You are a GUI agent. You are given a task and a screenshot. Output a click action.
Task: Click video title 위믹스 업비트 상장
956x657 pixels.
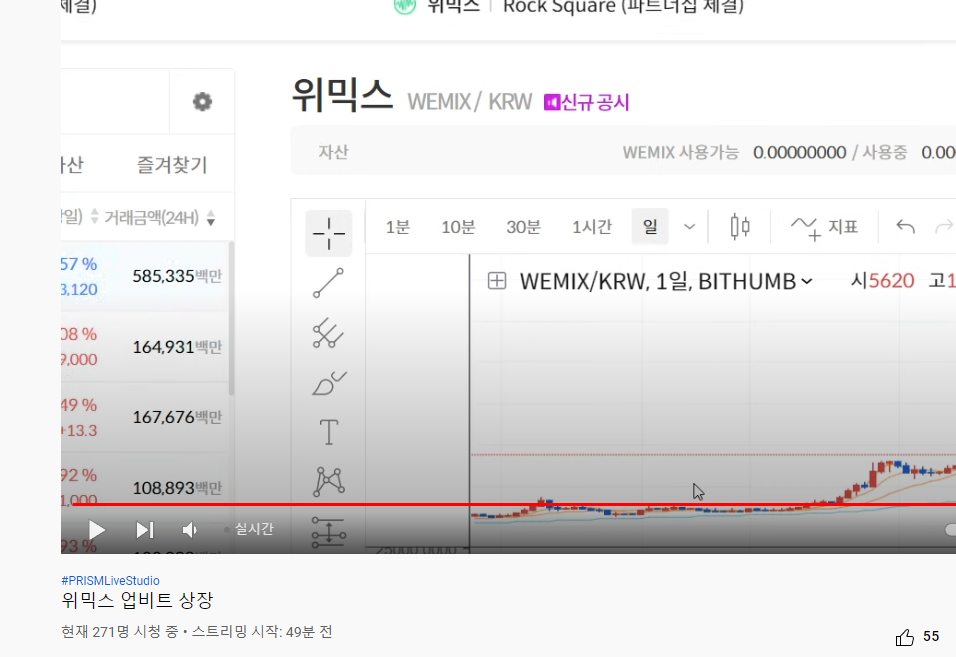[x=137, y=600]
